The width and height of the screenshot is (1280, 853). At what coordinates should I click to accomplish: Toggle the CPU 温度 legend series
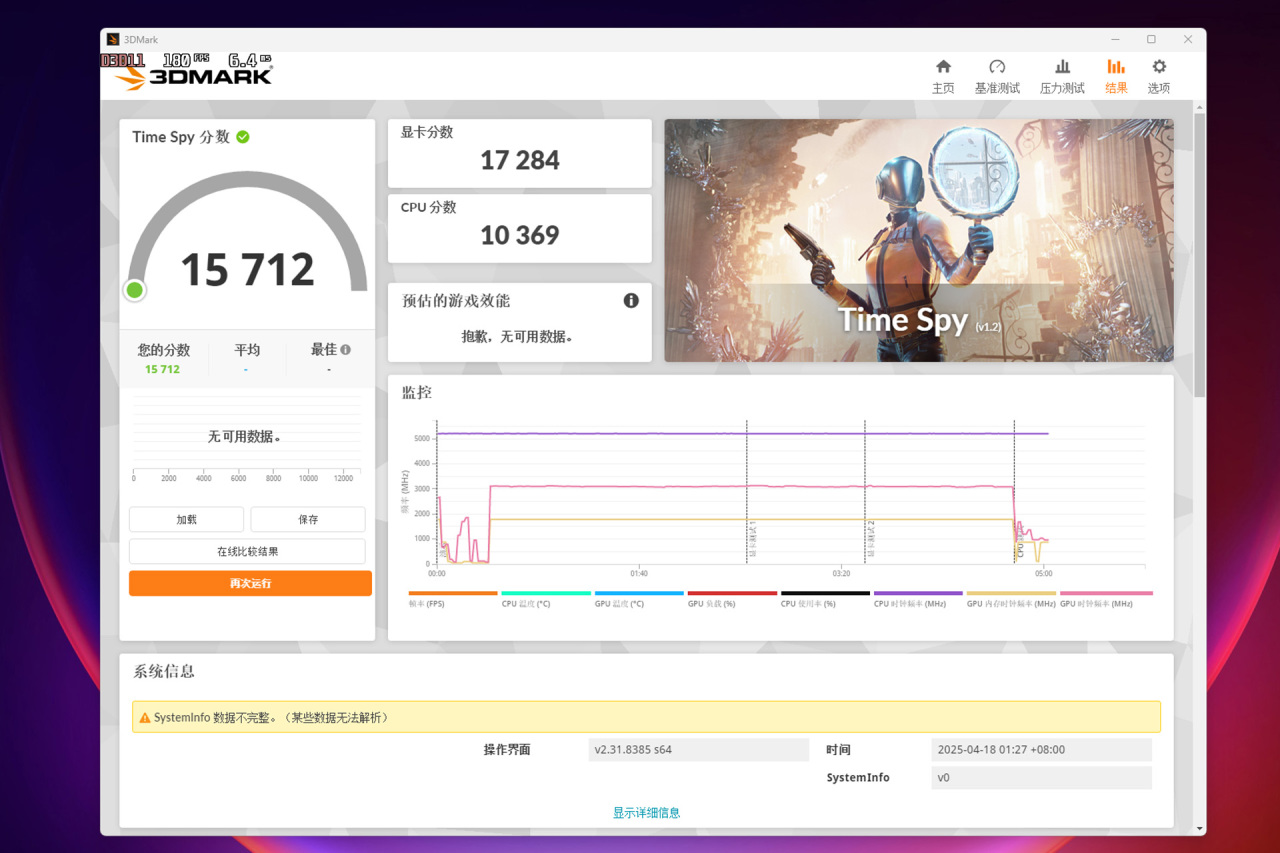pos(546,599)
